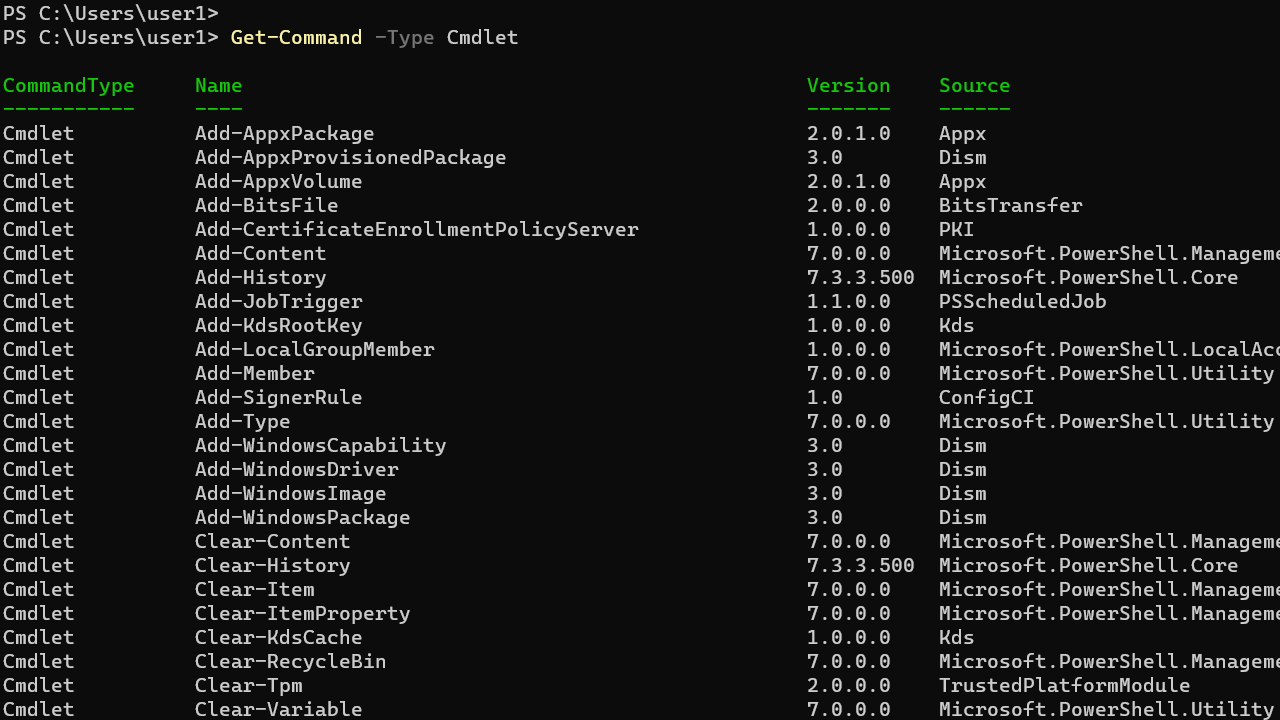Click the Cmdlet argument after -Type
The height and width of the screenshot is (720, 1280).
point(481,37)
